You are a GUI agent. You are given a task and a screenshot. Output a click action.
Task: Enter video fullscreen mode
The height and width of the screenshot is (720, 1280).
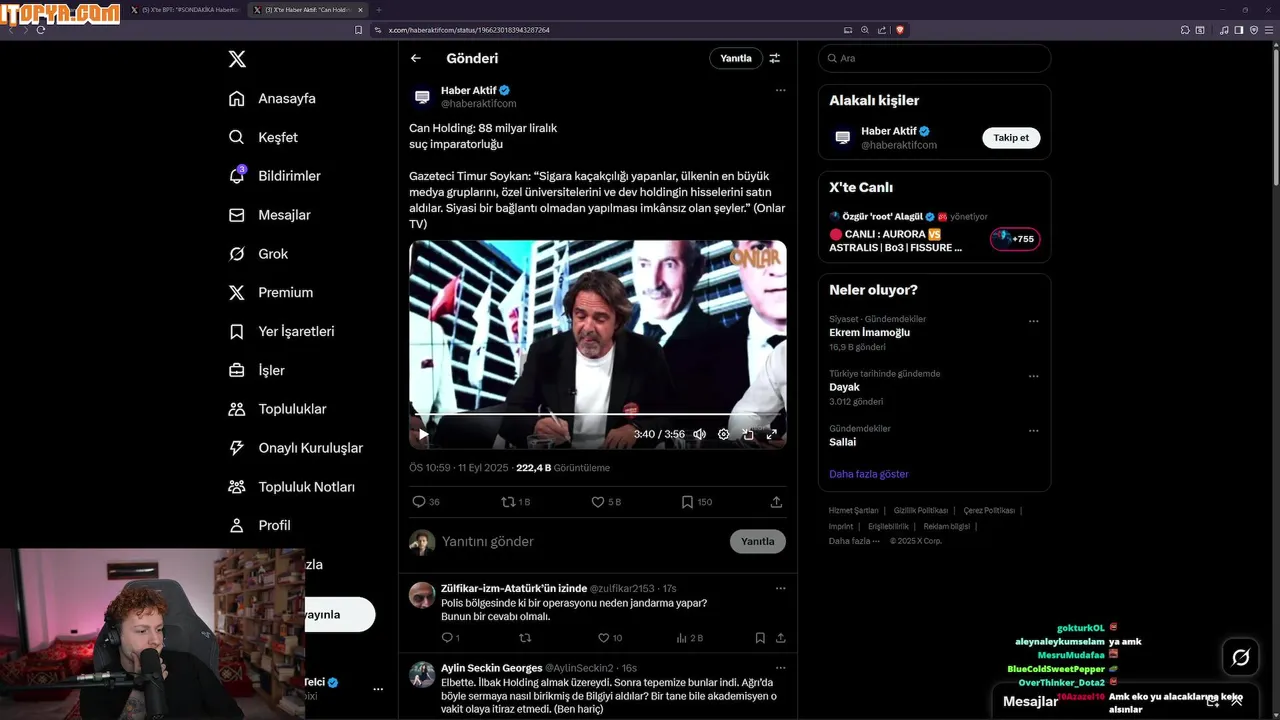772,434
